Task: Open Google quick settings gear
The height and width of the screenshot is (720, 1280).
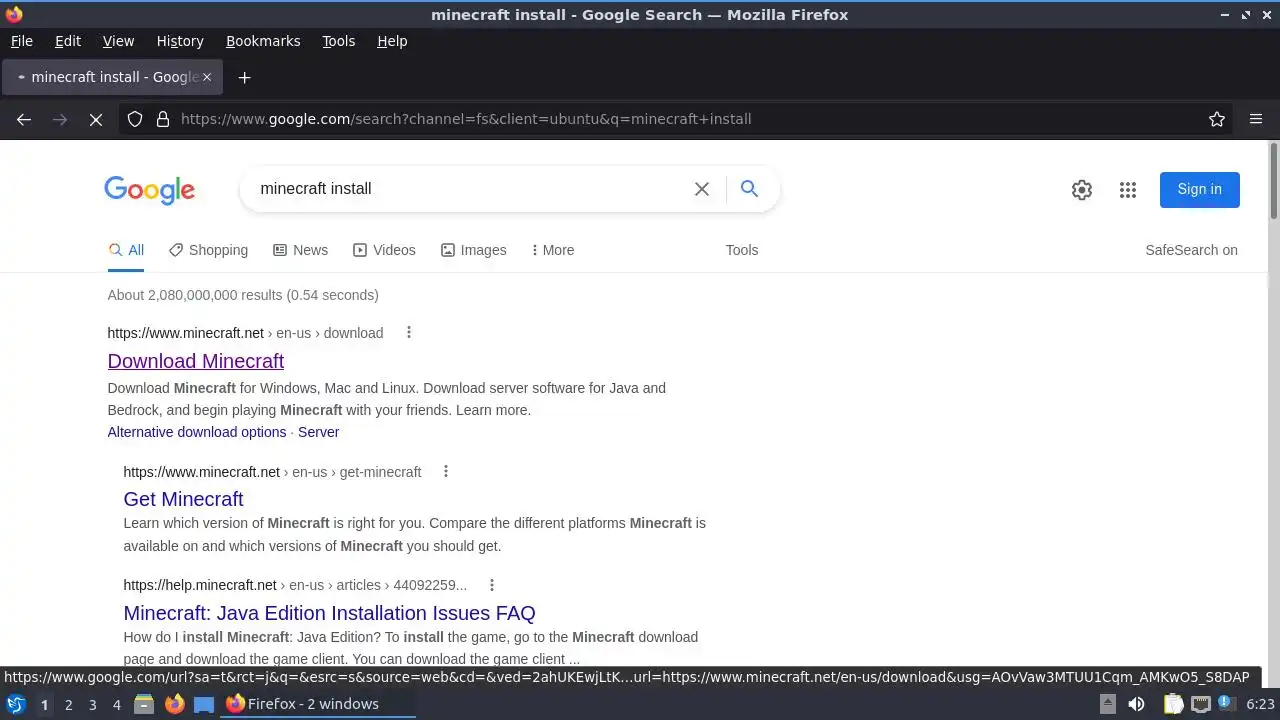Action: point(1082,190)
